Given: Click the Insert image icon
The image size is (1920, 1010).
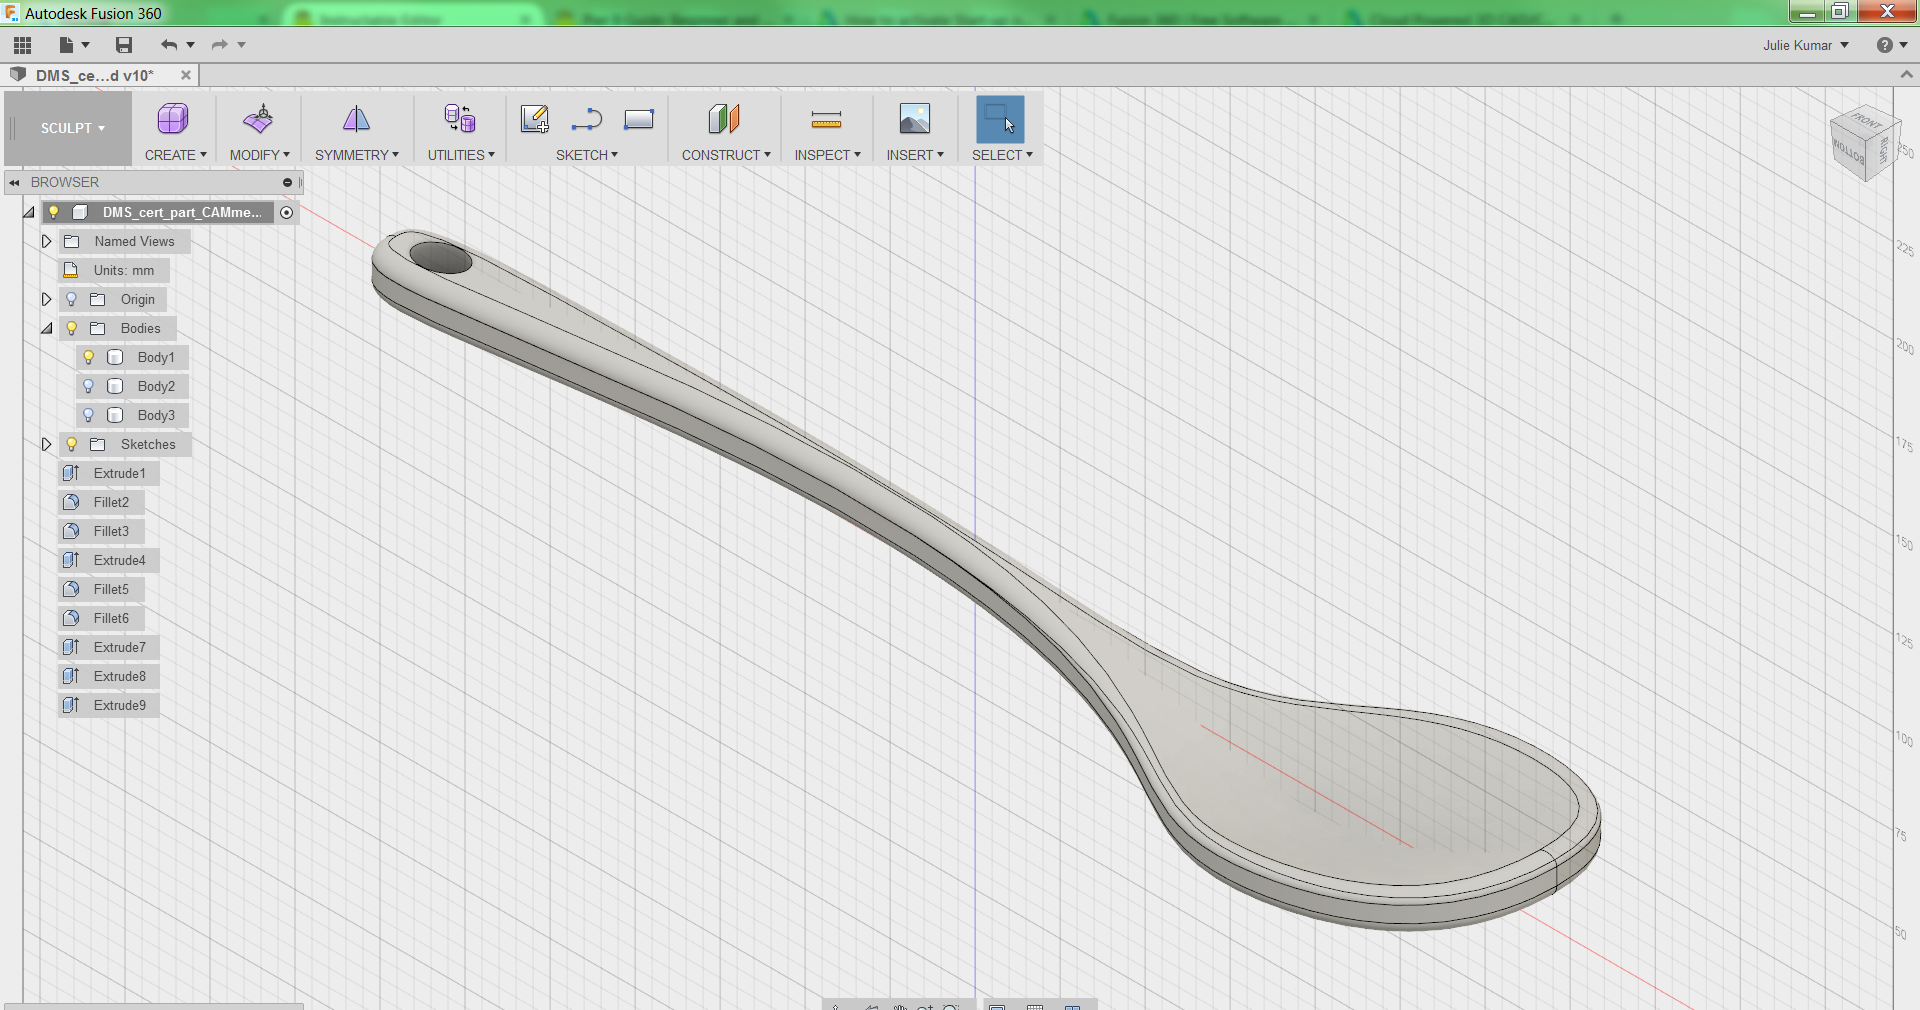Looking at the screenshot, I should point(914,119).
